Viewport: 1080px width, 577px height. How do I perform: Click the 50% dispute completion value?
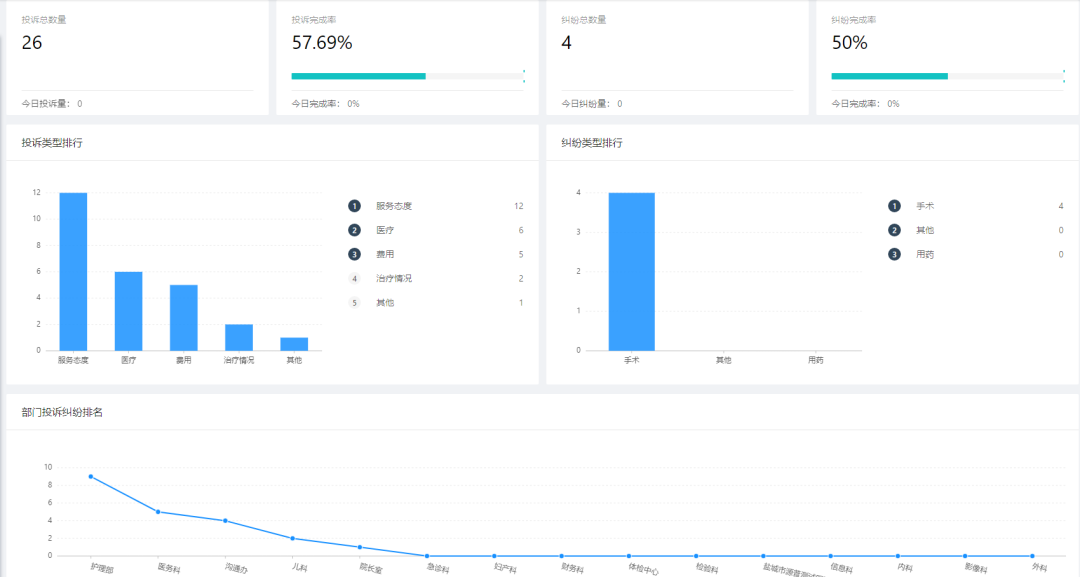849,43
